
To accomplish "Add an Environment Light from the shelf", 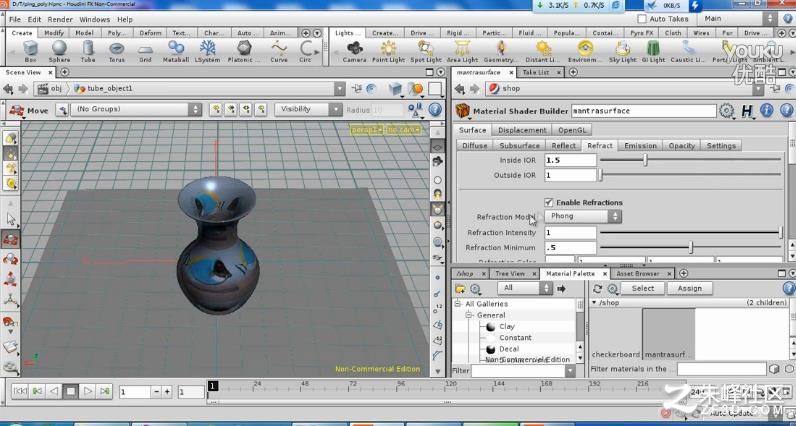I will coord(585,51).
